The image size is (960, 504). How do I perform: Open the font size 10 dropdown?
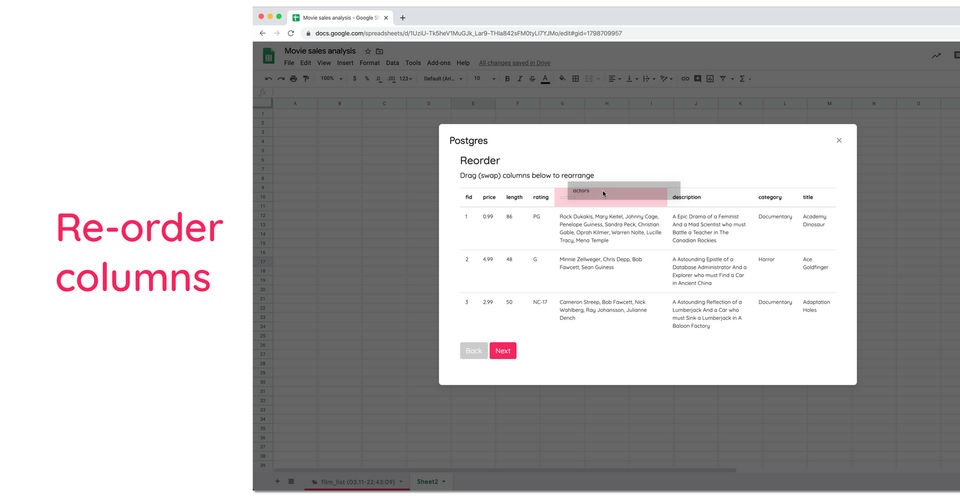[x=484, y=78]
